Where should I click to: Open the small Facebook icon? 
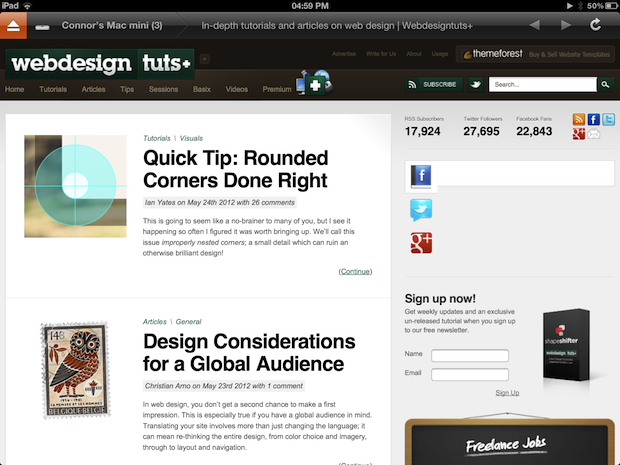pyautogui.click(x=594, y=119)
